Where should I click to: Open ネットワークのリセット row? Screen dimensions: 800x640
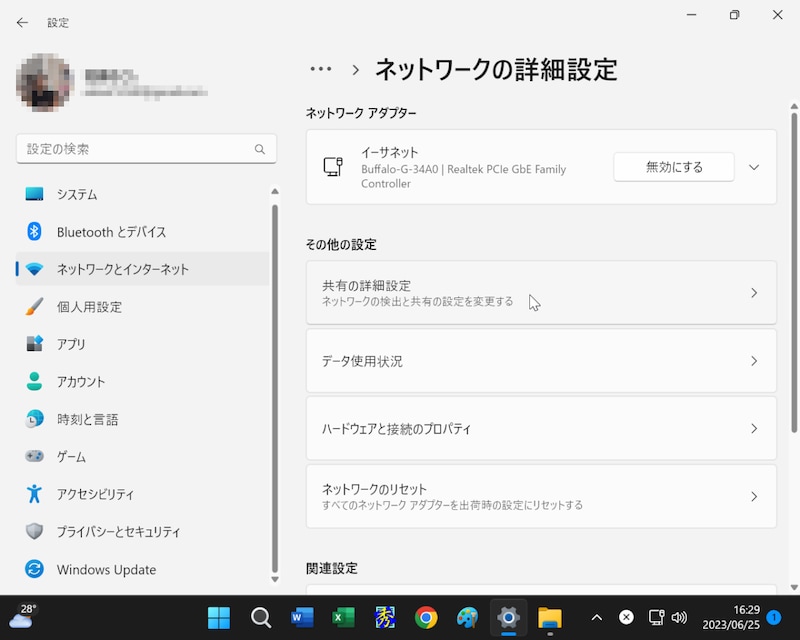click(540, 496)
